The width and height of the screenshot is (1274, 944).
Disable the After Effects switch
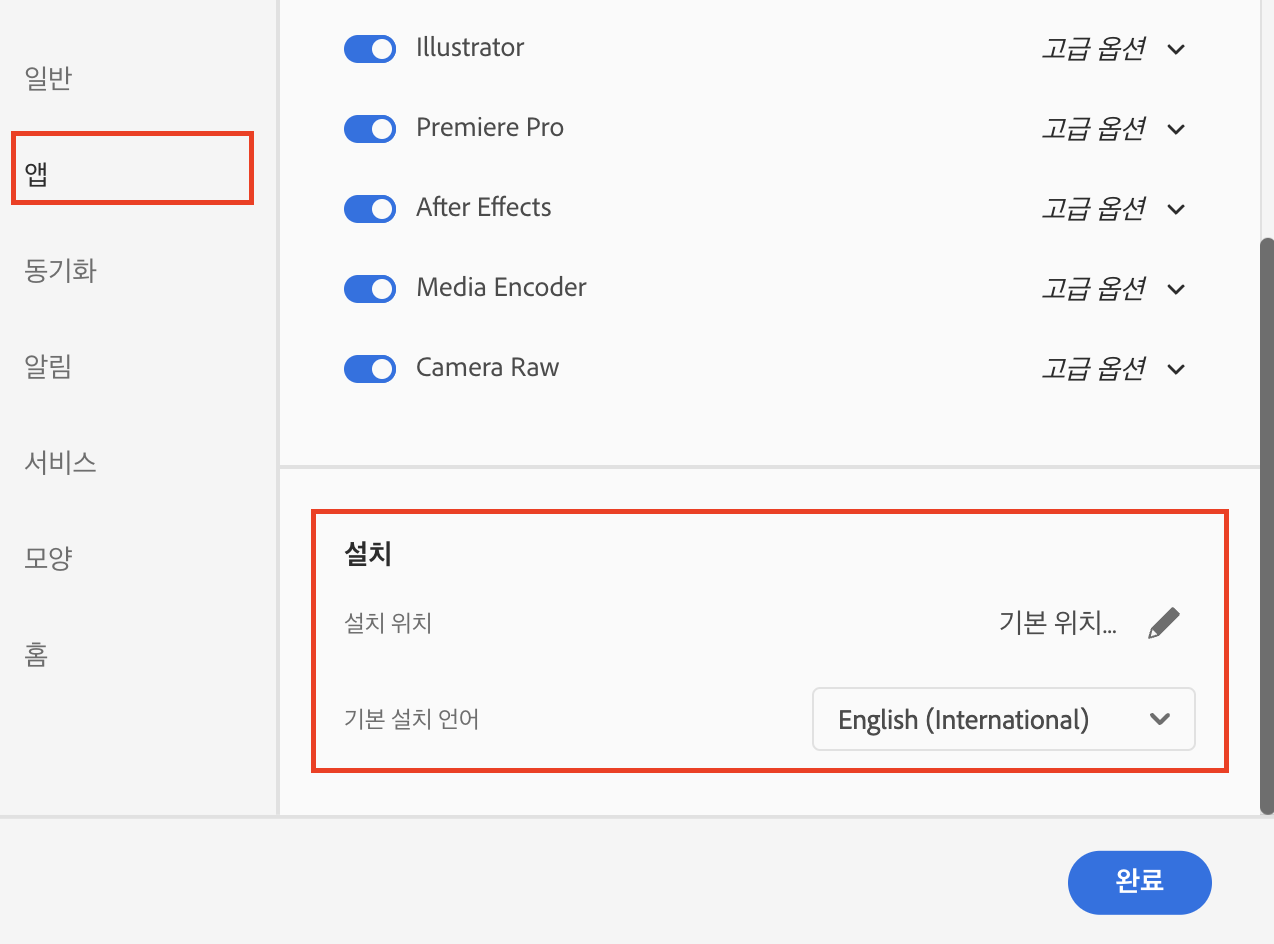370,209
